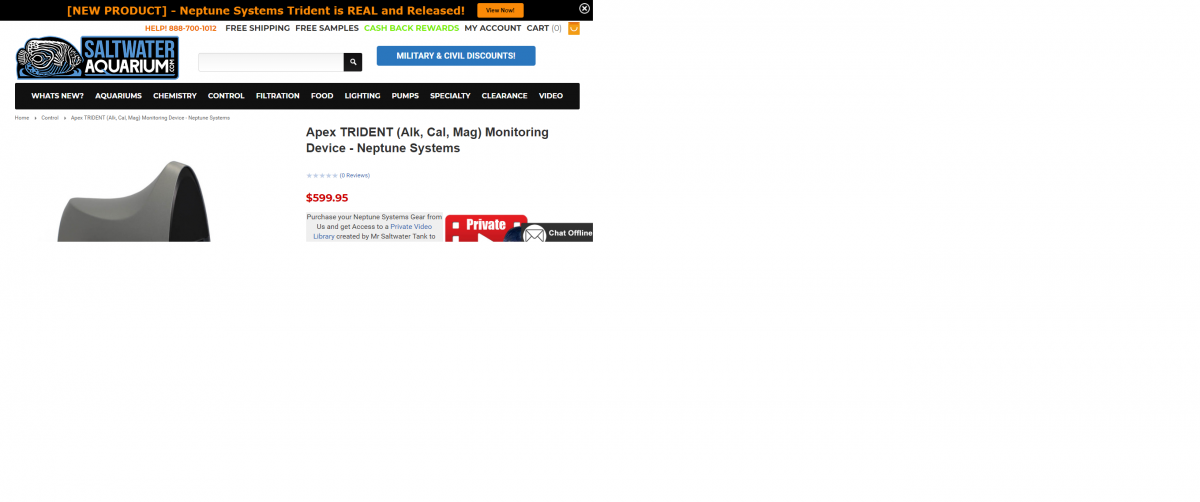This screenshot has width=1200, height=502.
Task: Open the CLEARANCE menu
Action: coord(504,96)
